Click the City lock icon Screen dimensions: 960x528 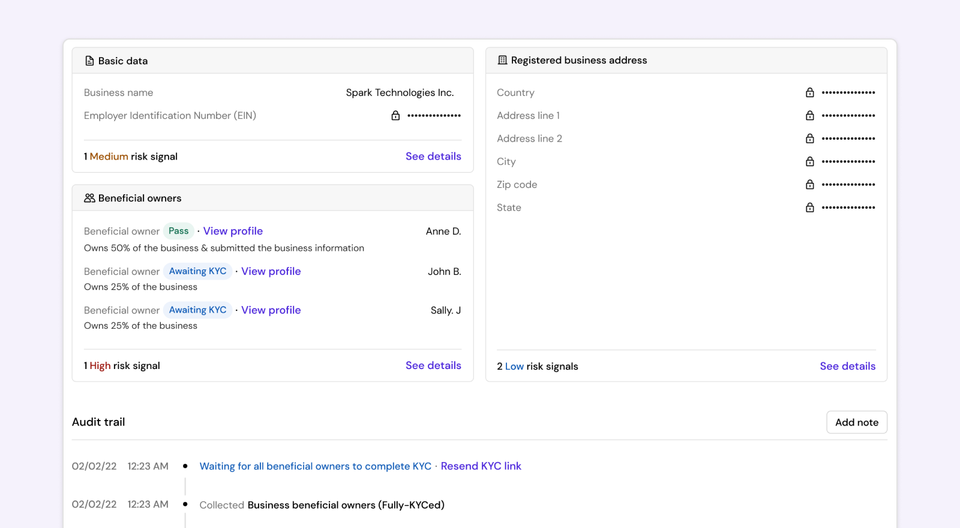tap(809, 161)
